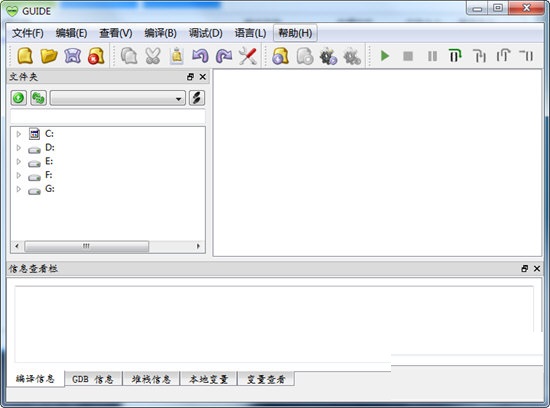Click the Save file icon
The height and width of the screenshot is (408, 550).
coord(73,56)
